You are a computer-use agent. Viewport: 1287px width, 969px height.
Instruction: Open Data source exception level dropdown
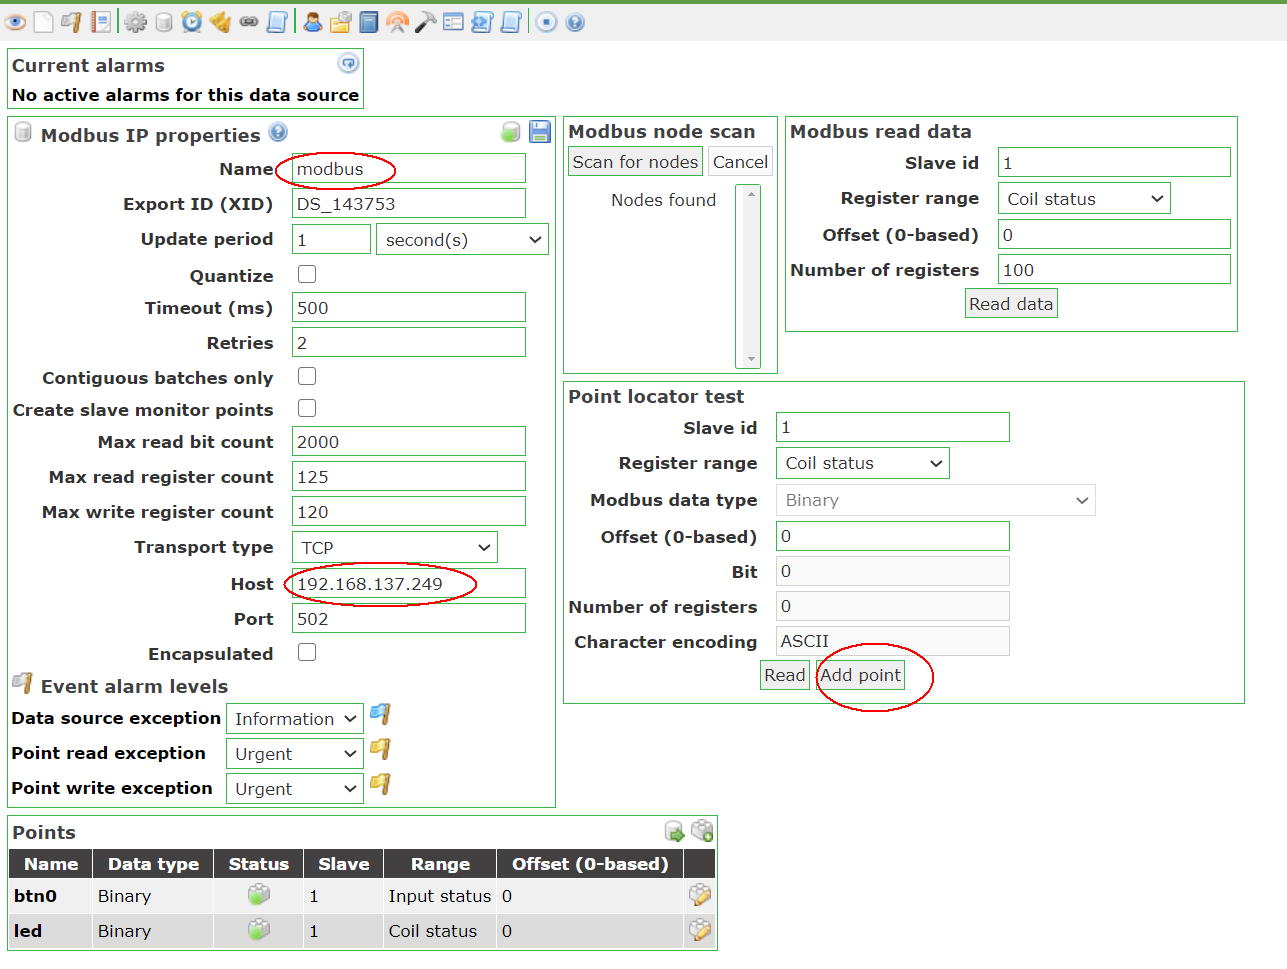point(295,719)
